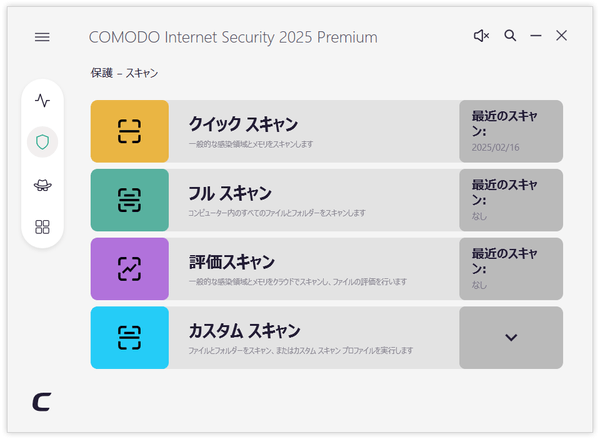Click the purple Rating Scan icon tile
Viewport: 600px width, 439px height.
pyautogui.click(x=130, y=269)
